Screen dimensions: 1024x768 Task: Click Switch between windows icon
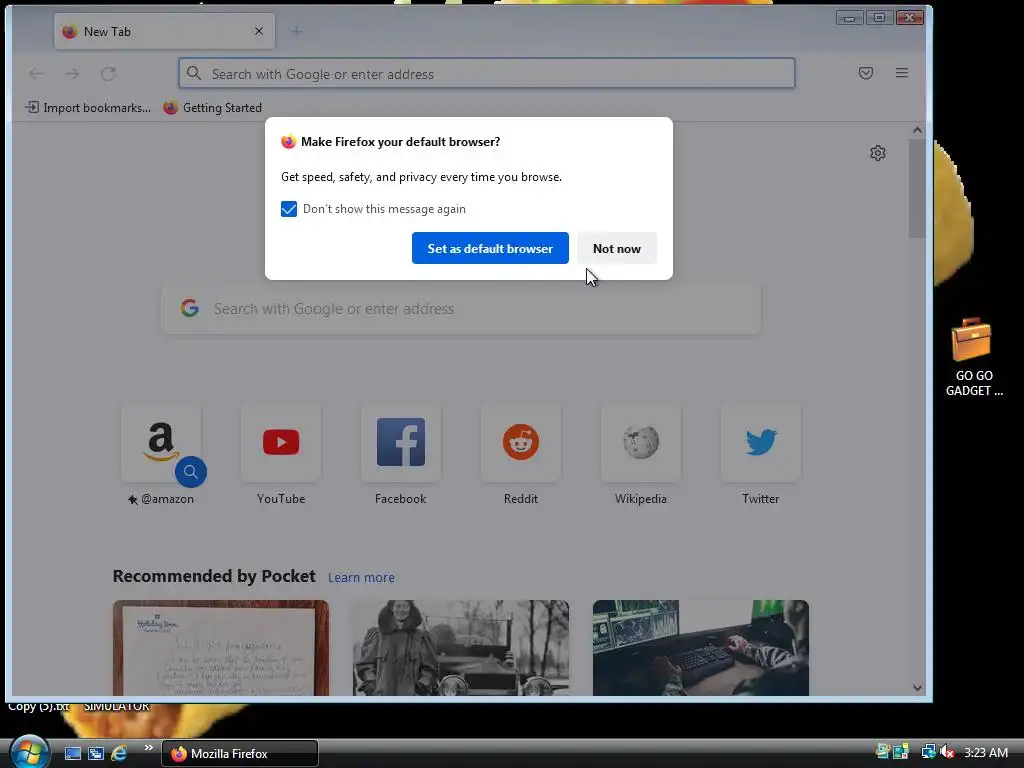(x=96, y=753)
